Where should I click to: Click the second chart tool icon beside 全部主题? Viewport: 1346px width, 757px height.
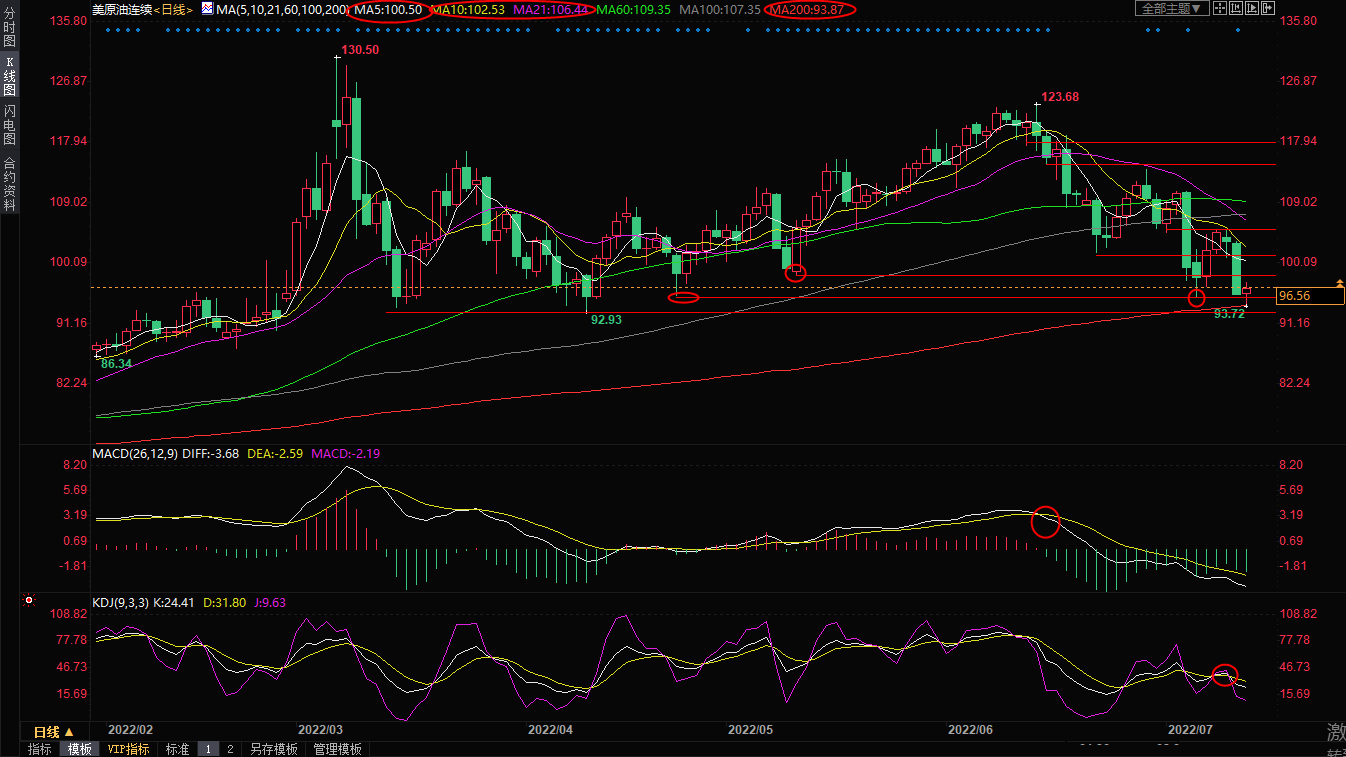1236,9
